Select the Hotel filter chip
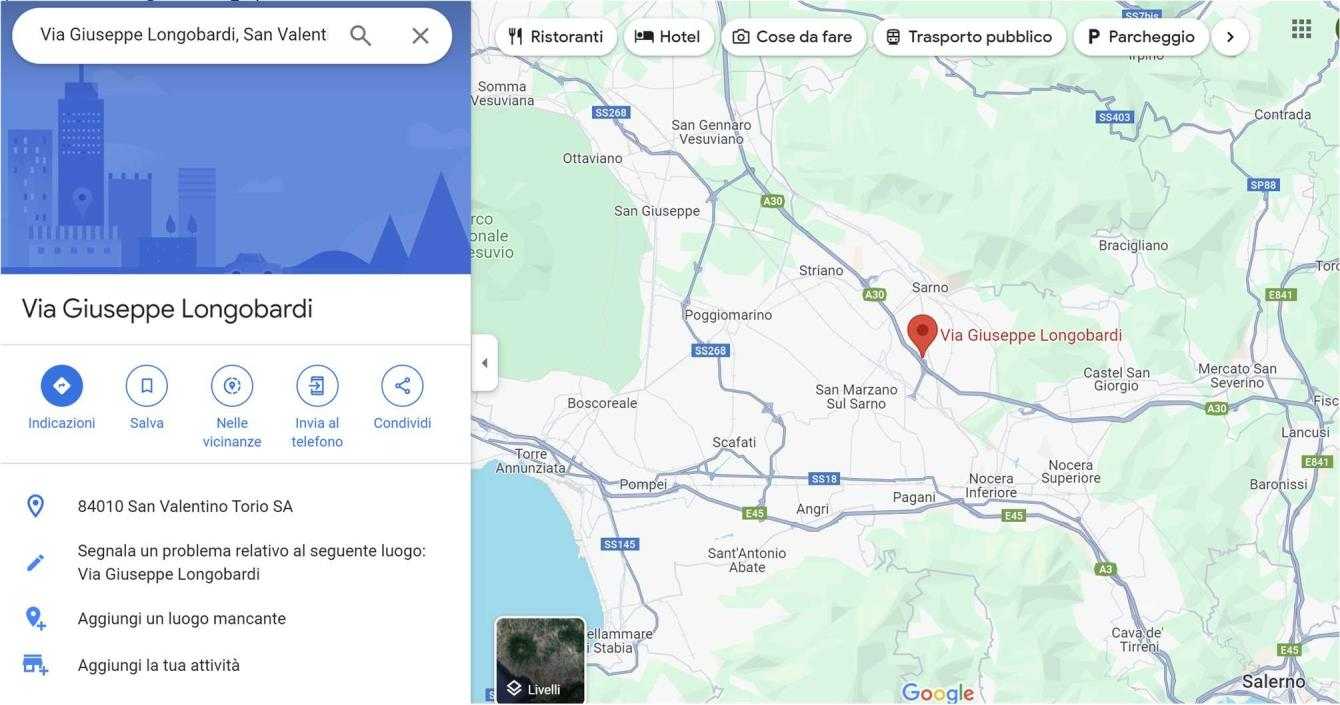This screenshot has height=705, width=1340. click(667, 37)
